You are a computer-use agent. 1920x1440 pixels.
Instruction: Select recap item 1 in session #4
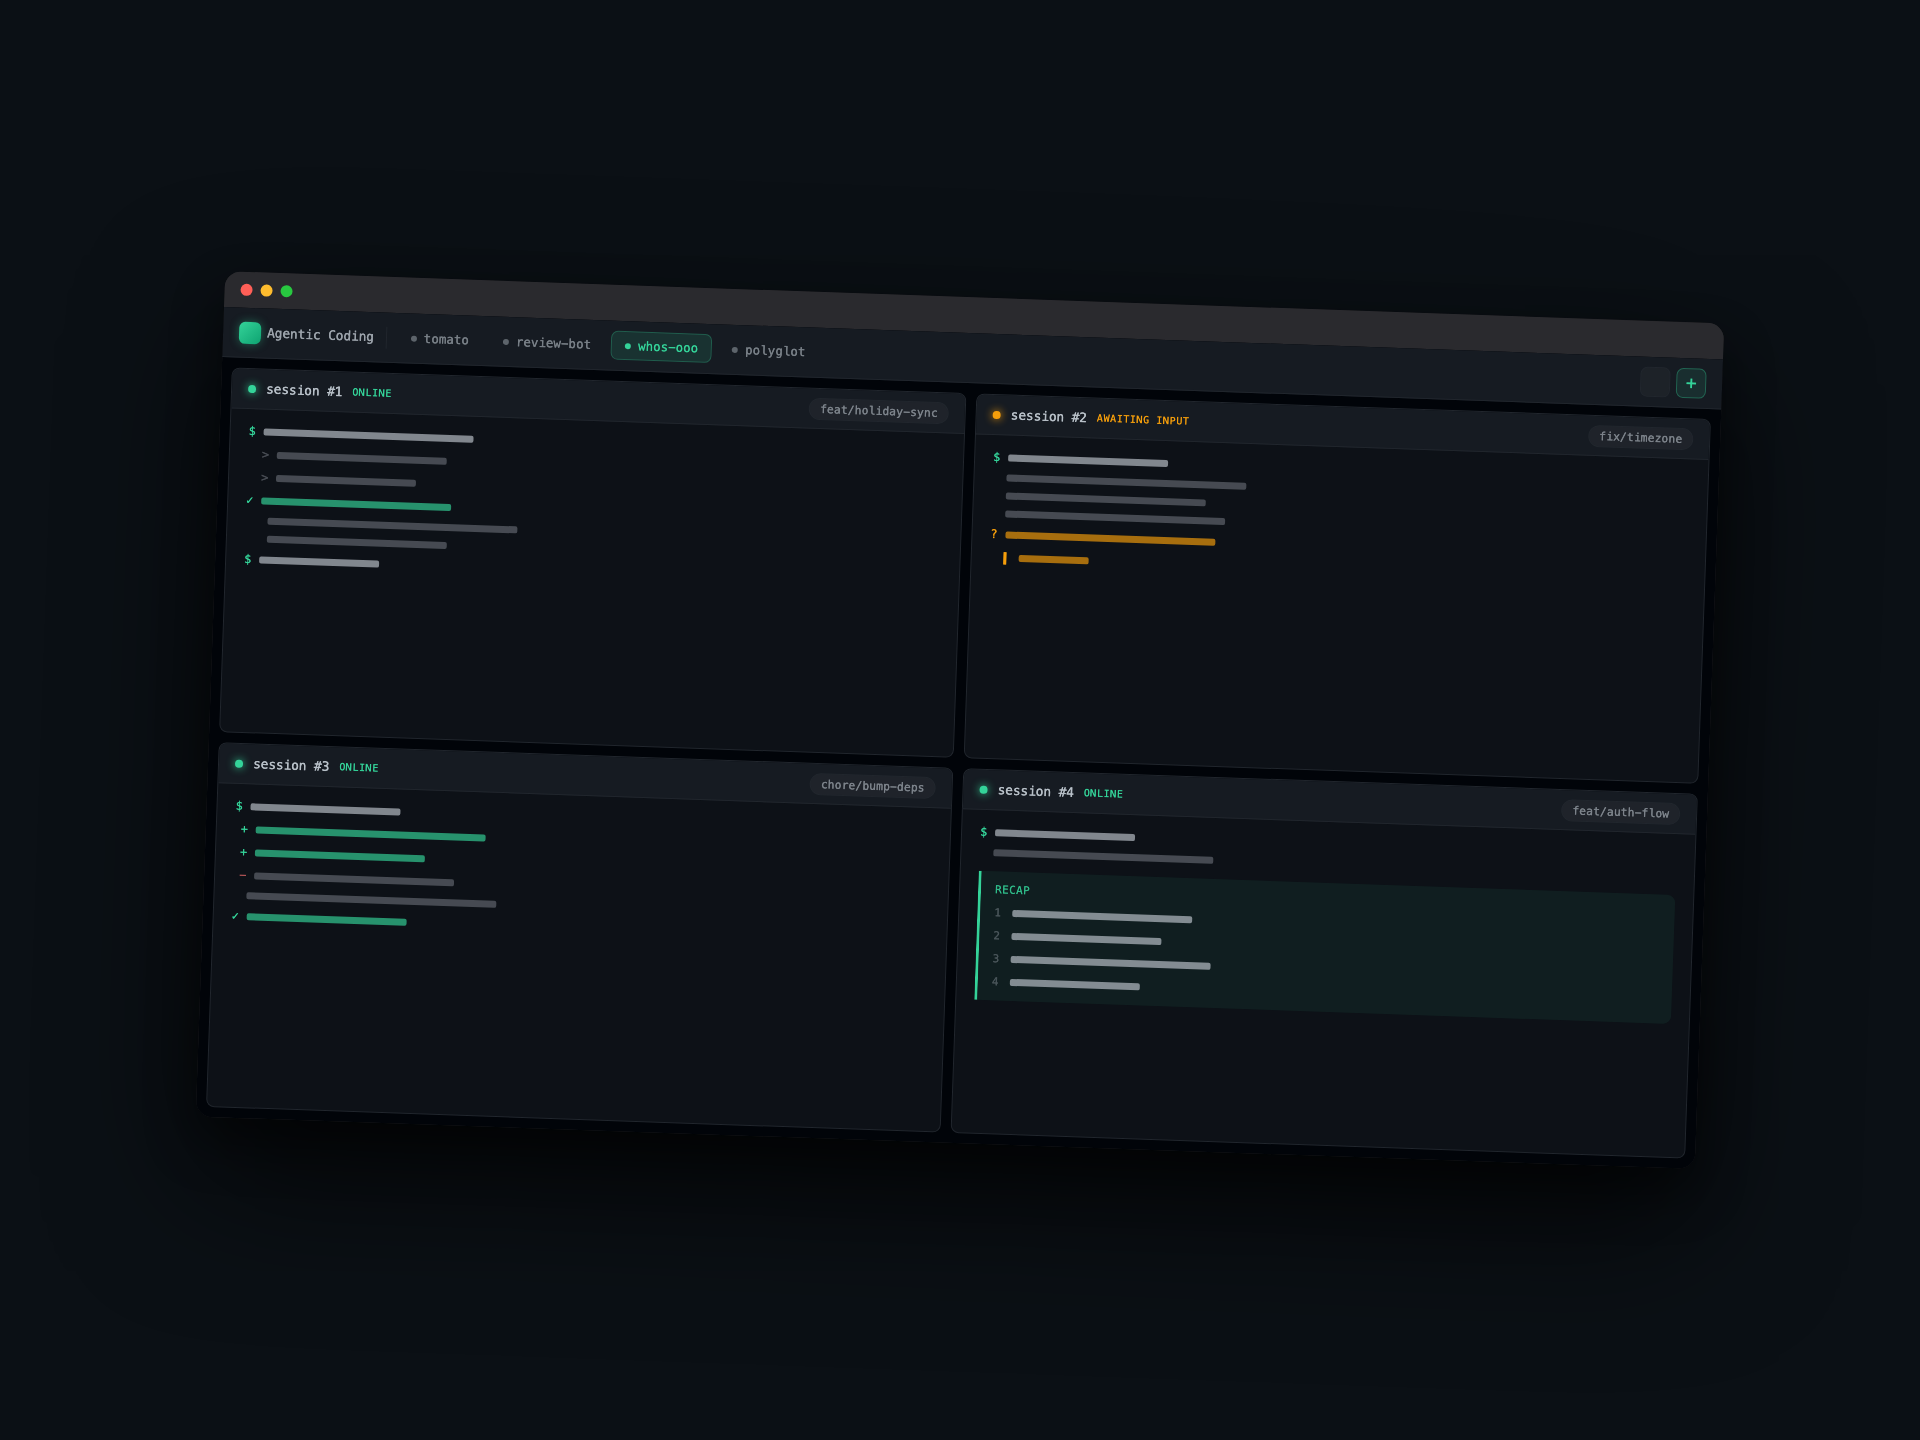coord(1093,916)
